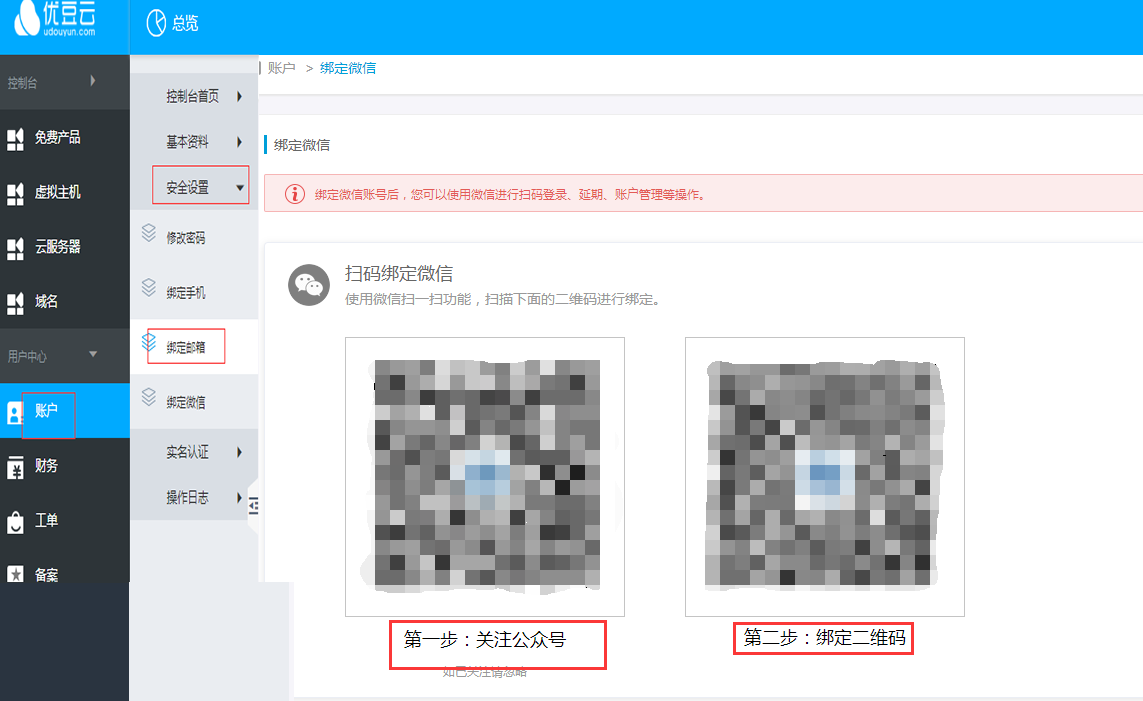
Task: Open 云服务器 in the left sidebar
Action: [x=58, y=247]
